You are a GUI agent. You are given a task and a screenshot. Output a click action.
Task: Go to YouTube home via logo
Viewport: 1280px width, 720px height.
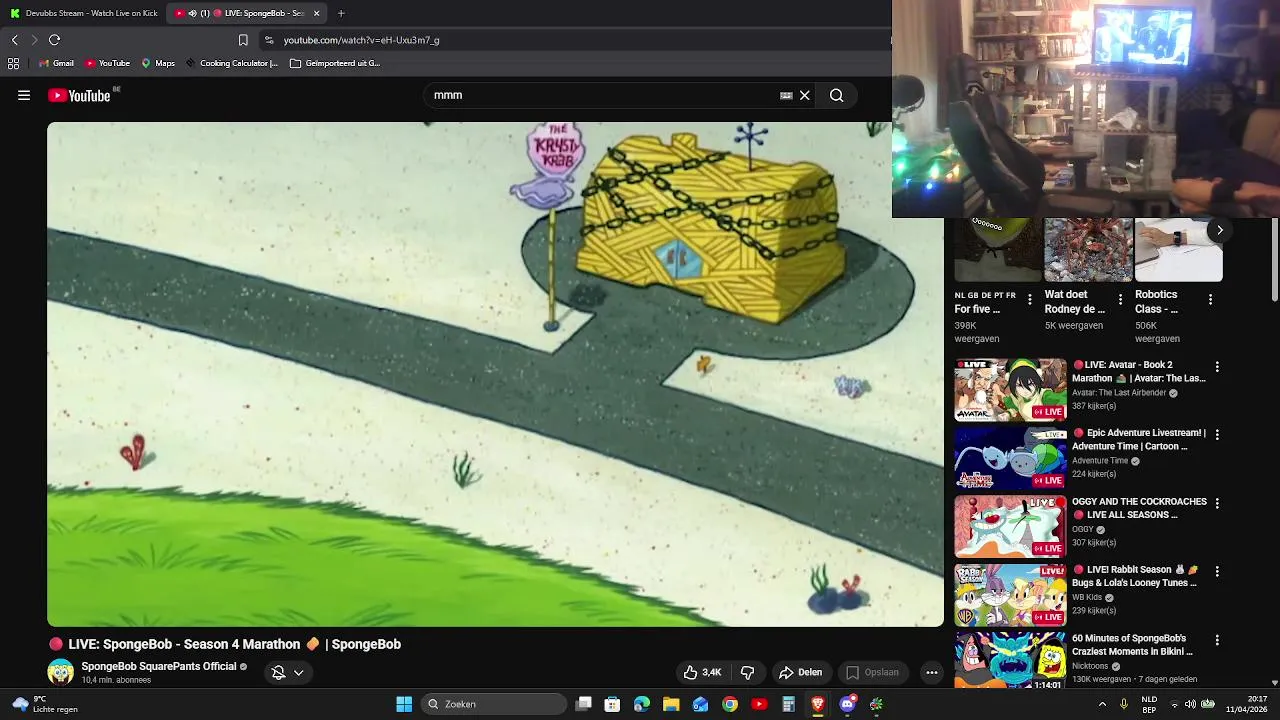80,95
